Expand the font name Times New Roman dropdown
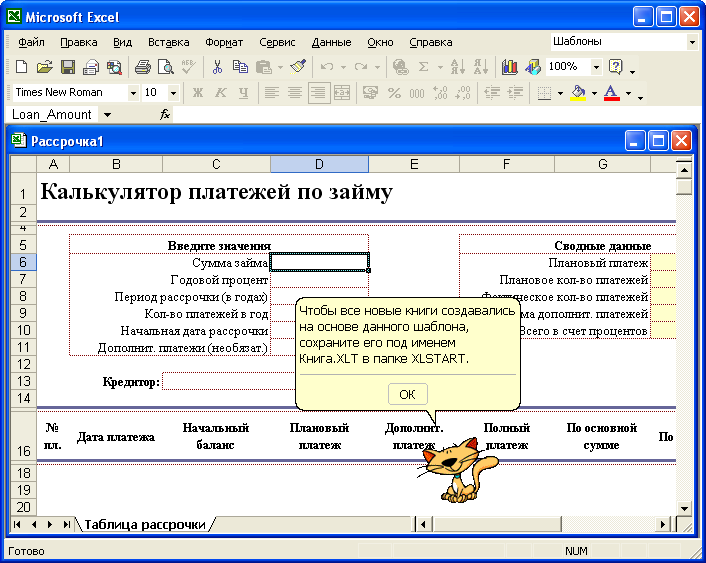The width and height of the screenshot is (706, 563). coord(133,93)
